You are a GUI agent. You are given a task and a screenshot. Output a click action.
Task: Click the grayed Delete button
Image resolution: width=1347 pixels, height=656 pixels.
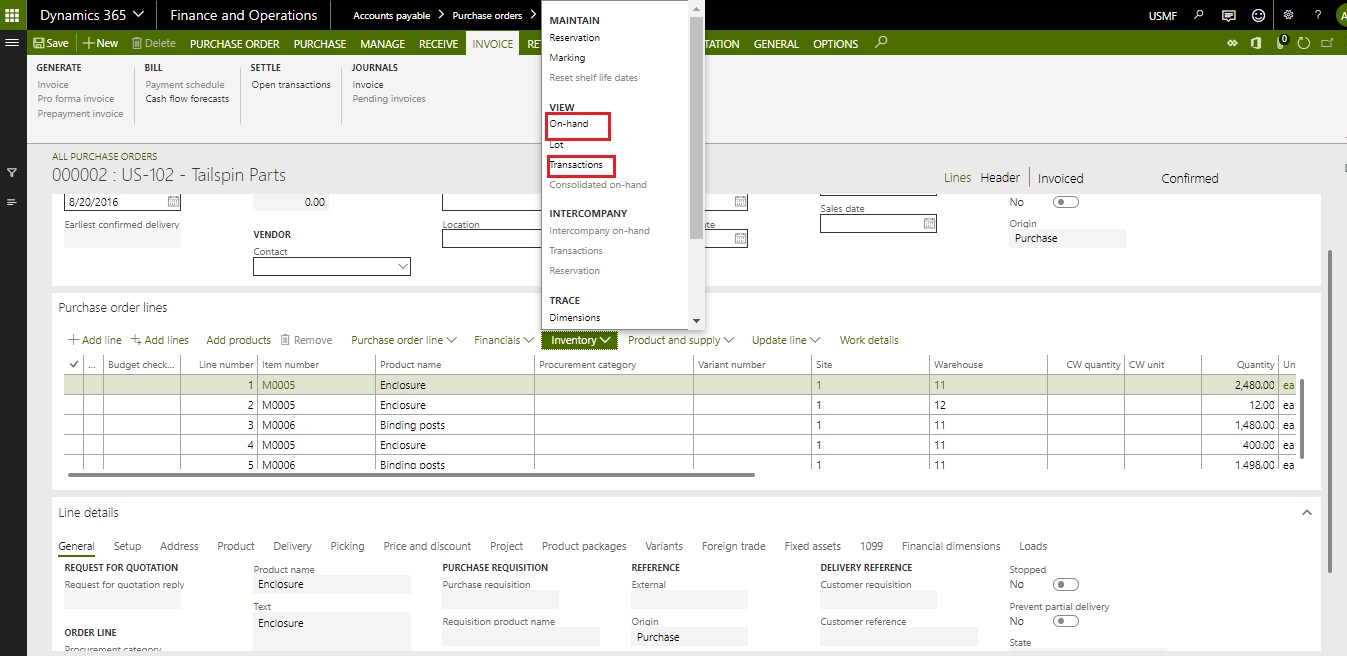point(154,43)
